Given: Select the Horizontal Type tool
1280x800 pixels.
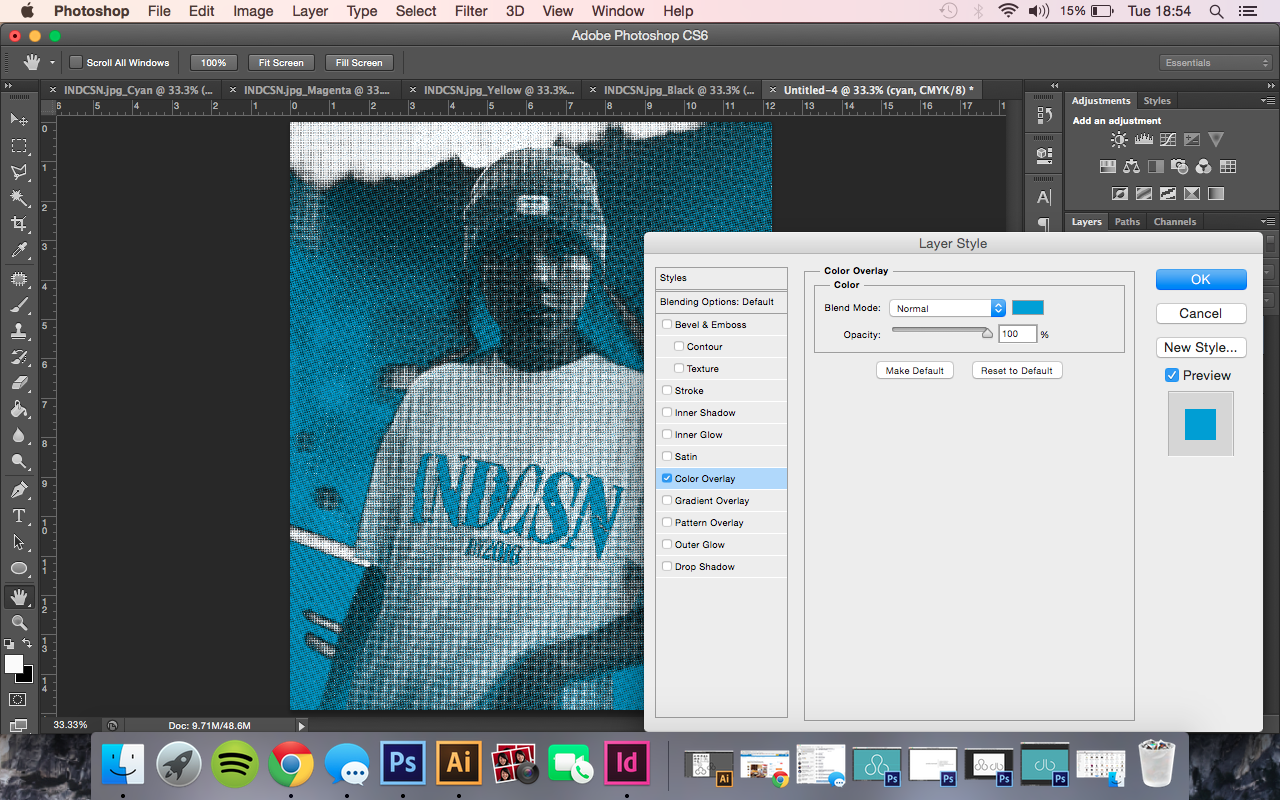Looking at the screenshot, I should click(19, 516).
